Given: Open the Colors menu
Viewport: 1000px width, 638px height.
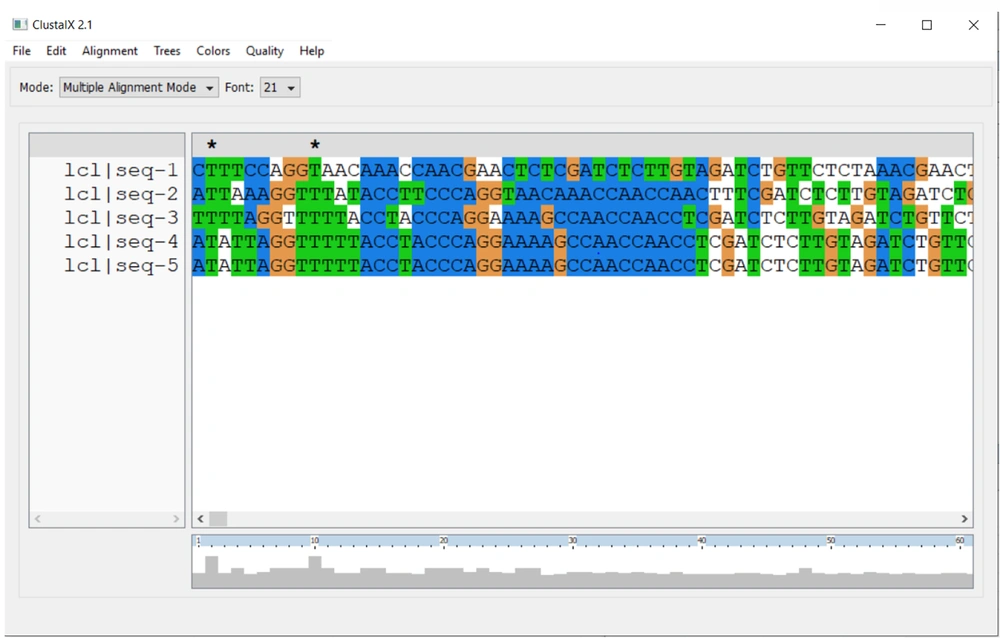Looking at the screenshot, I should click(213, 51).
